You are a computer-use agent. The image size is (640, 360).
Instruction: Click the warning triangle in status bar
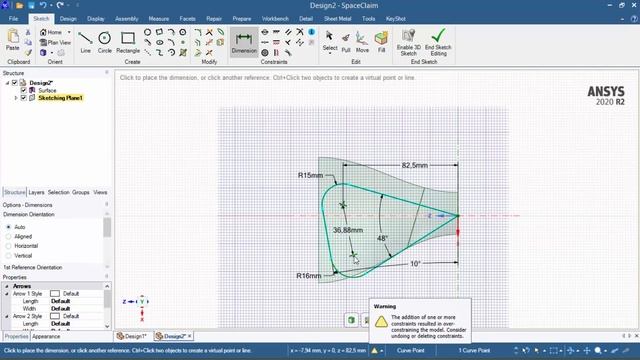pos(374,350)
